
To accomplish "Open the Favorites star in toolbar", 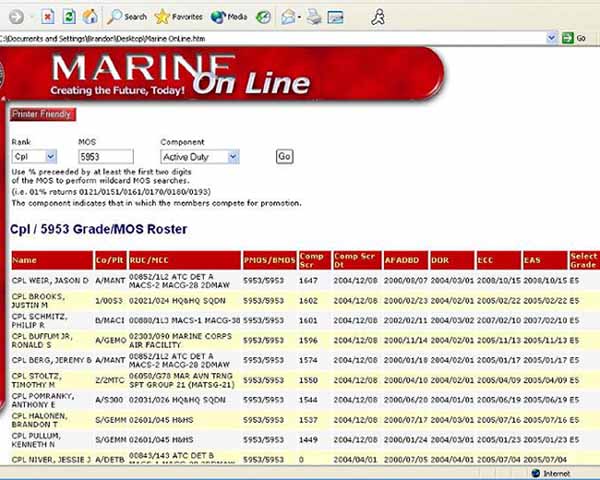I will point(179,17).
